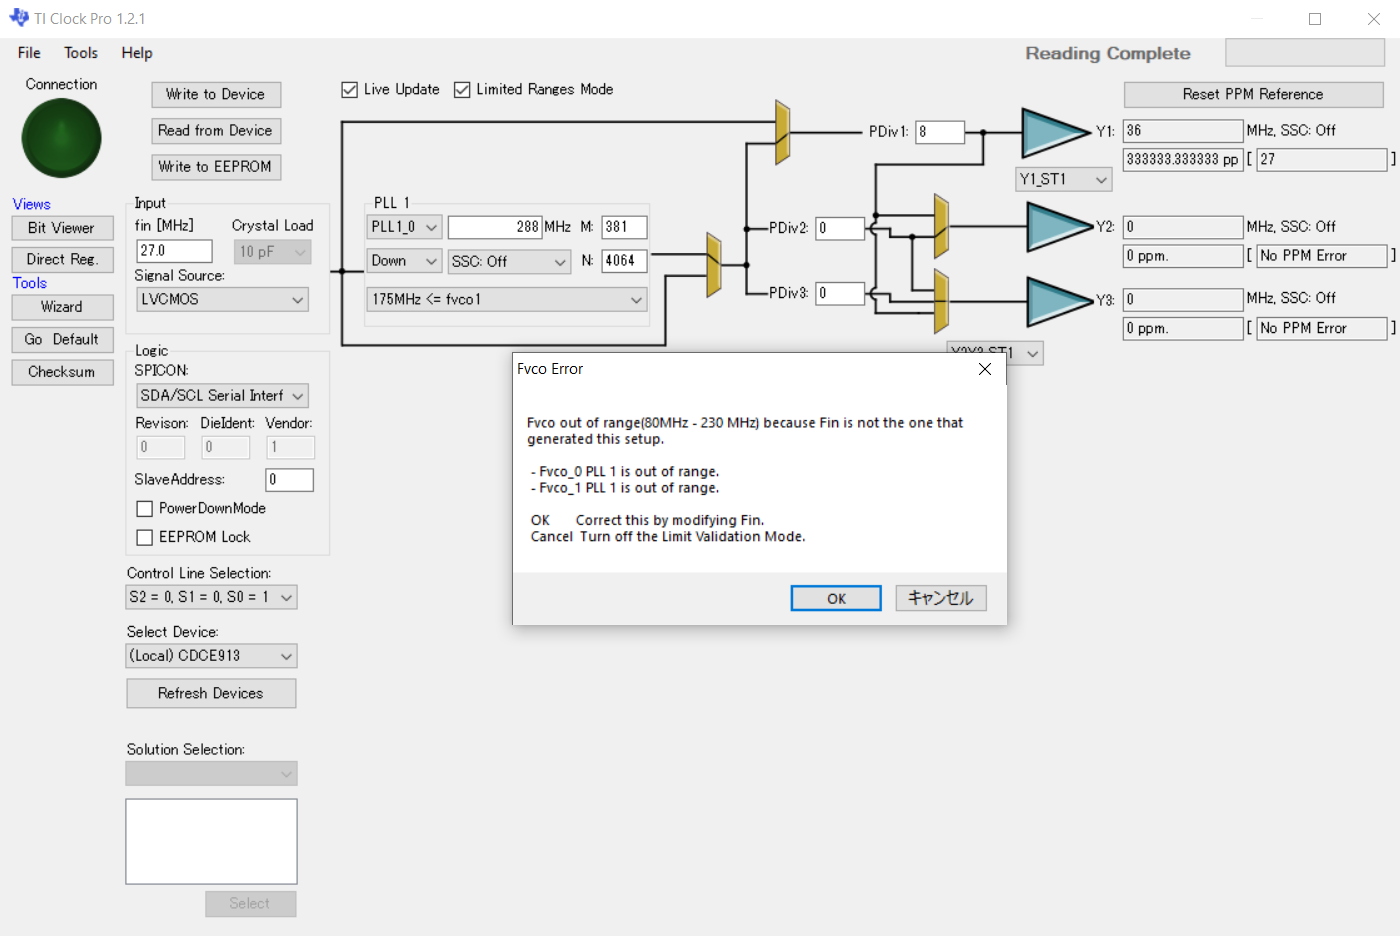This screenshot has width=1400, height=936.
Task: Click the Y2 0 ppm. field
Action: (x=1183, y=256)
